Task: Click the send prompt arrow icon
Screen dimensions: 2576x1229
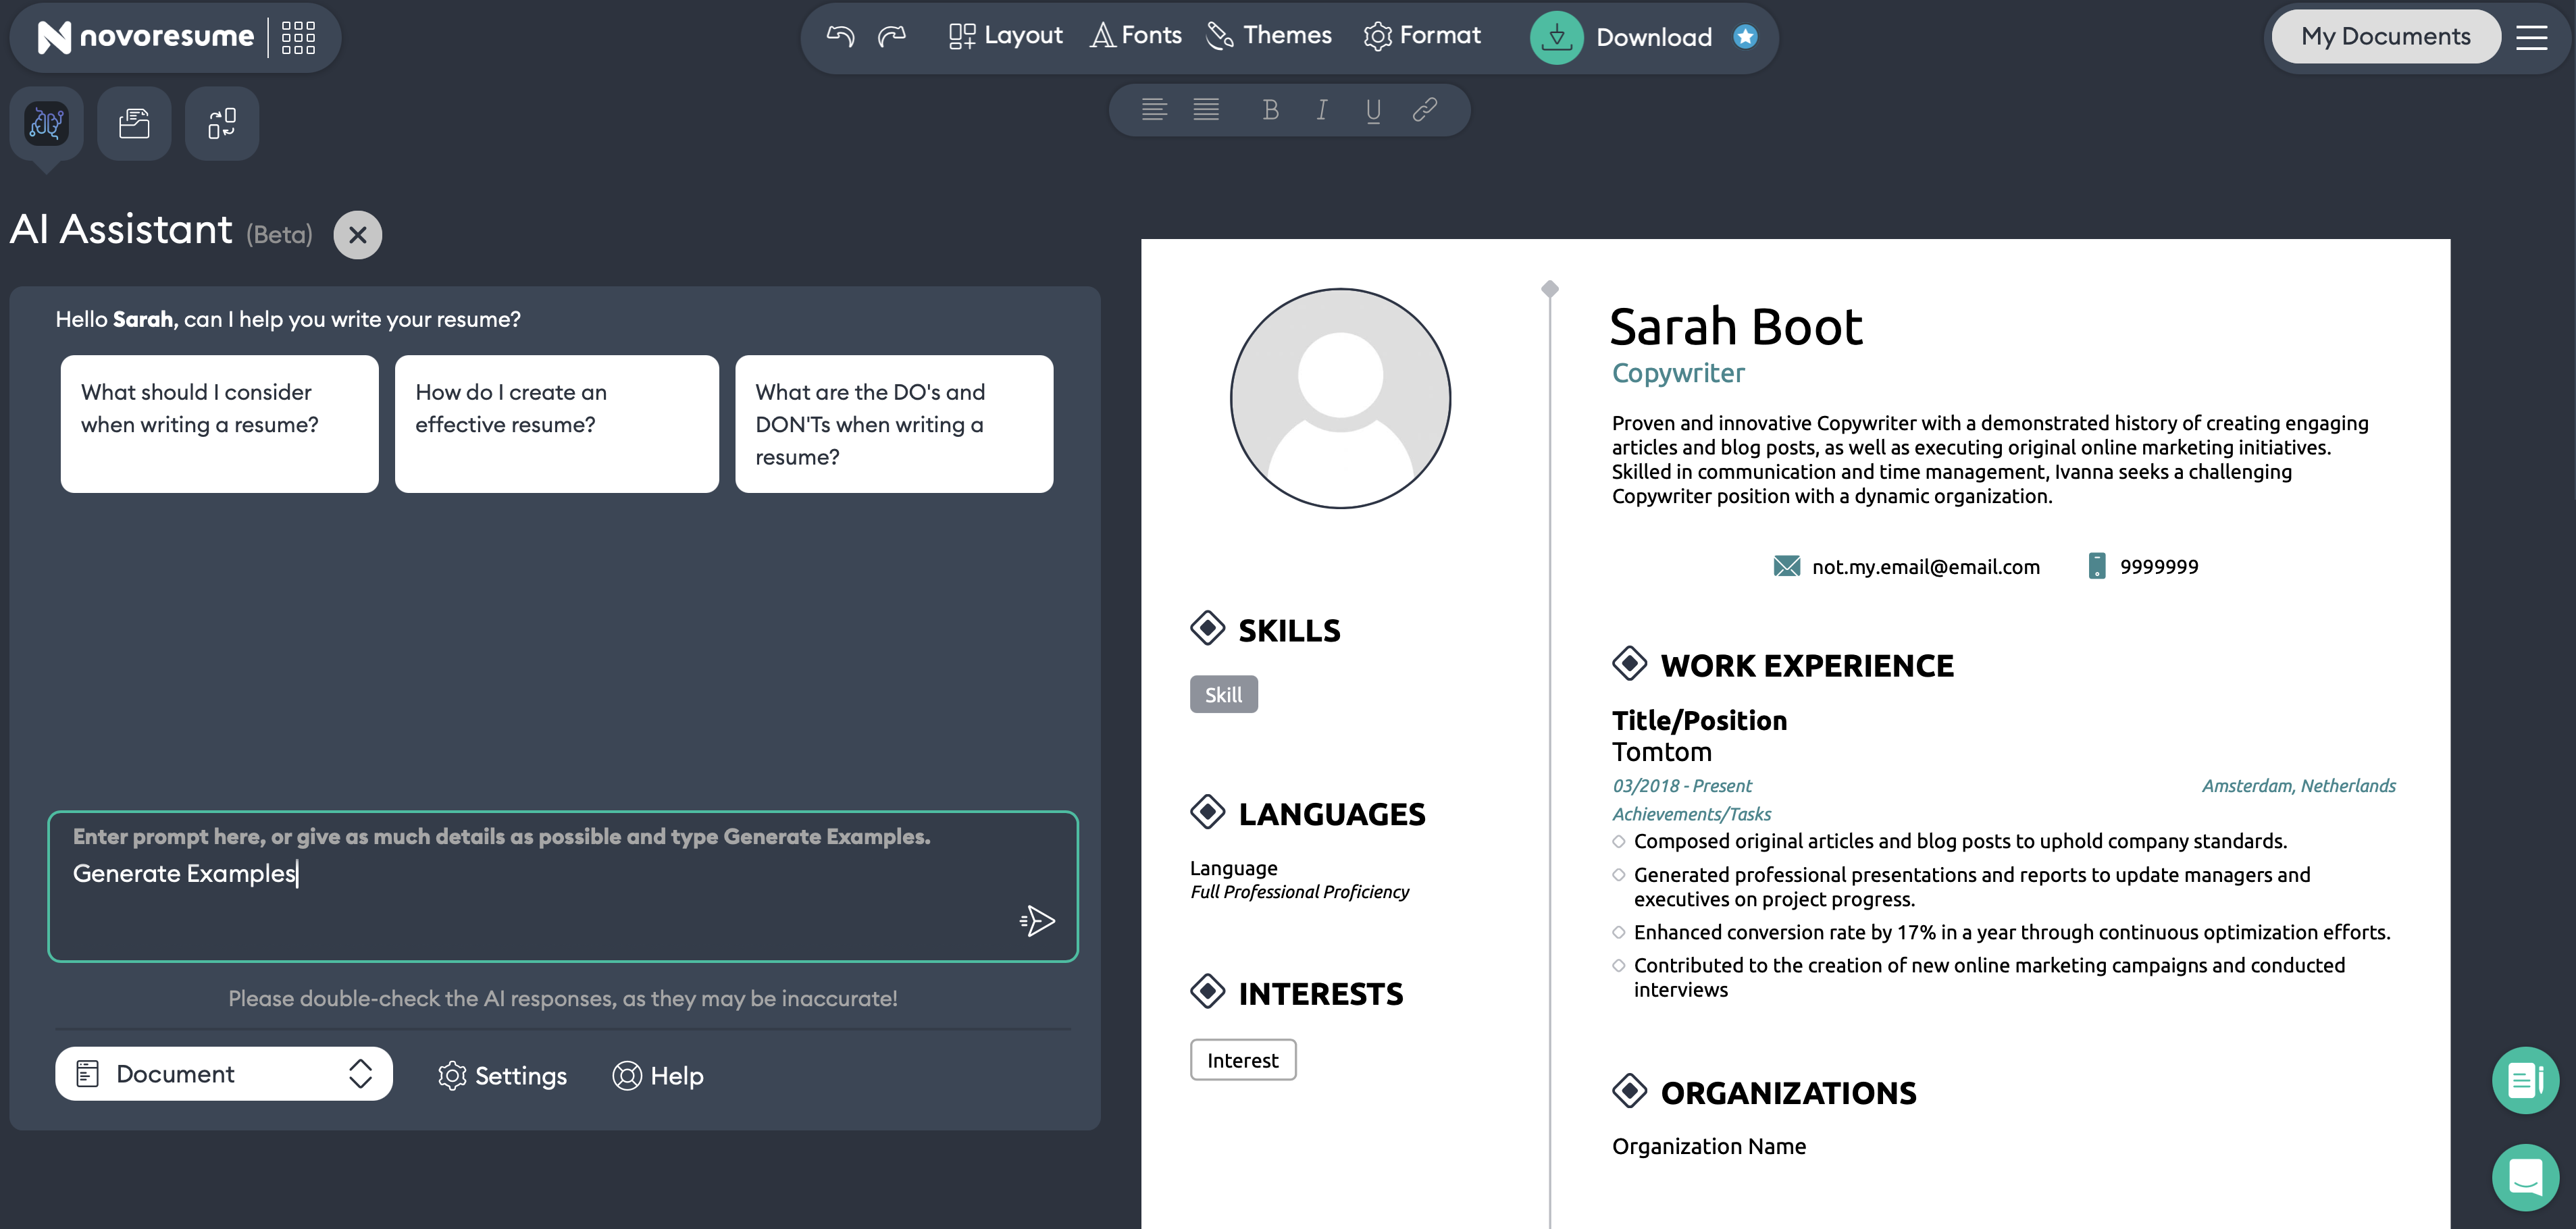Action: (1038, 920)
